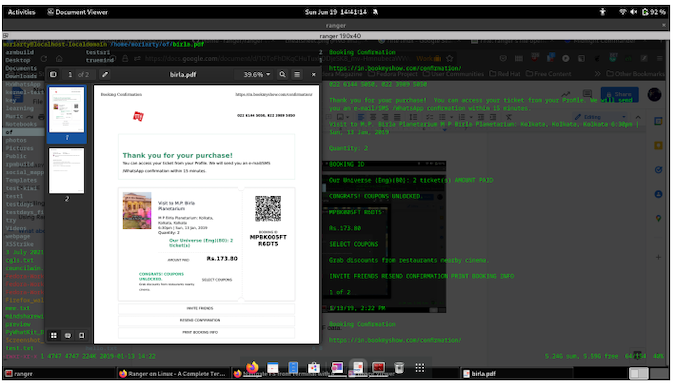Toggle the sidebar in Document Viewer
This screenshot has width=675, height=389.
(x=53, y=74)
